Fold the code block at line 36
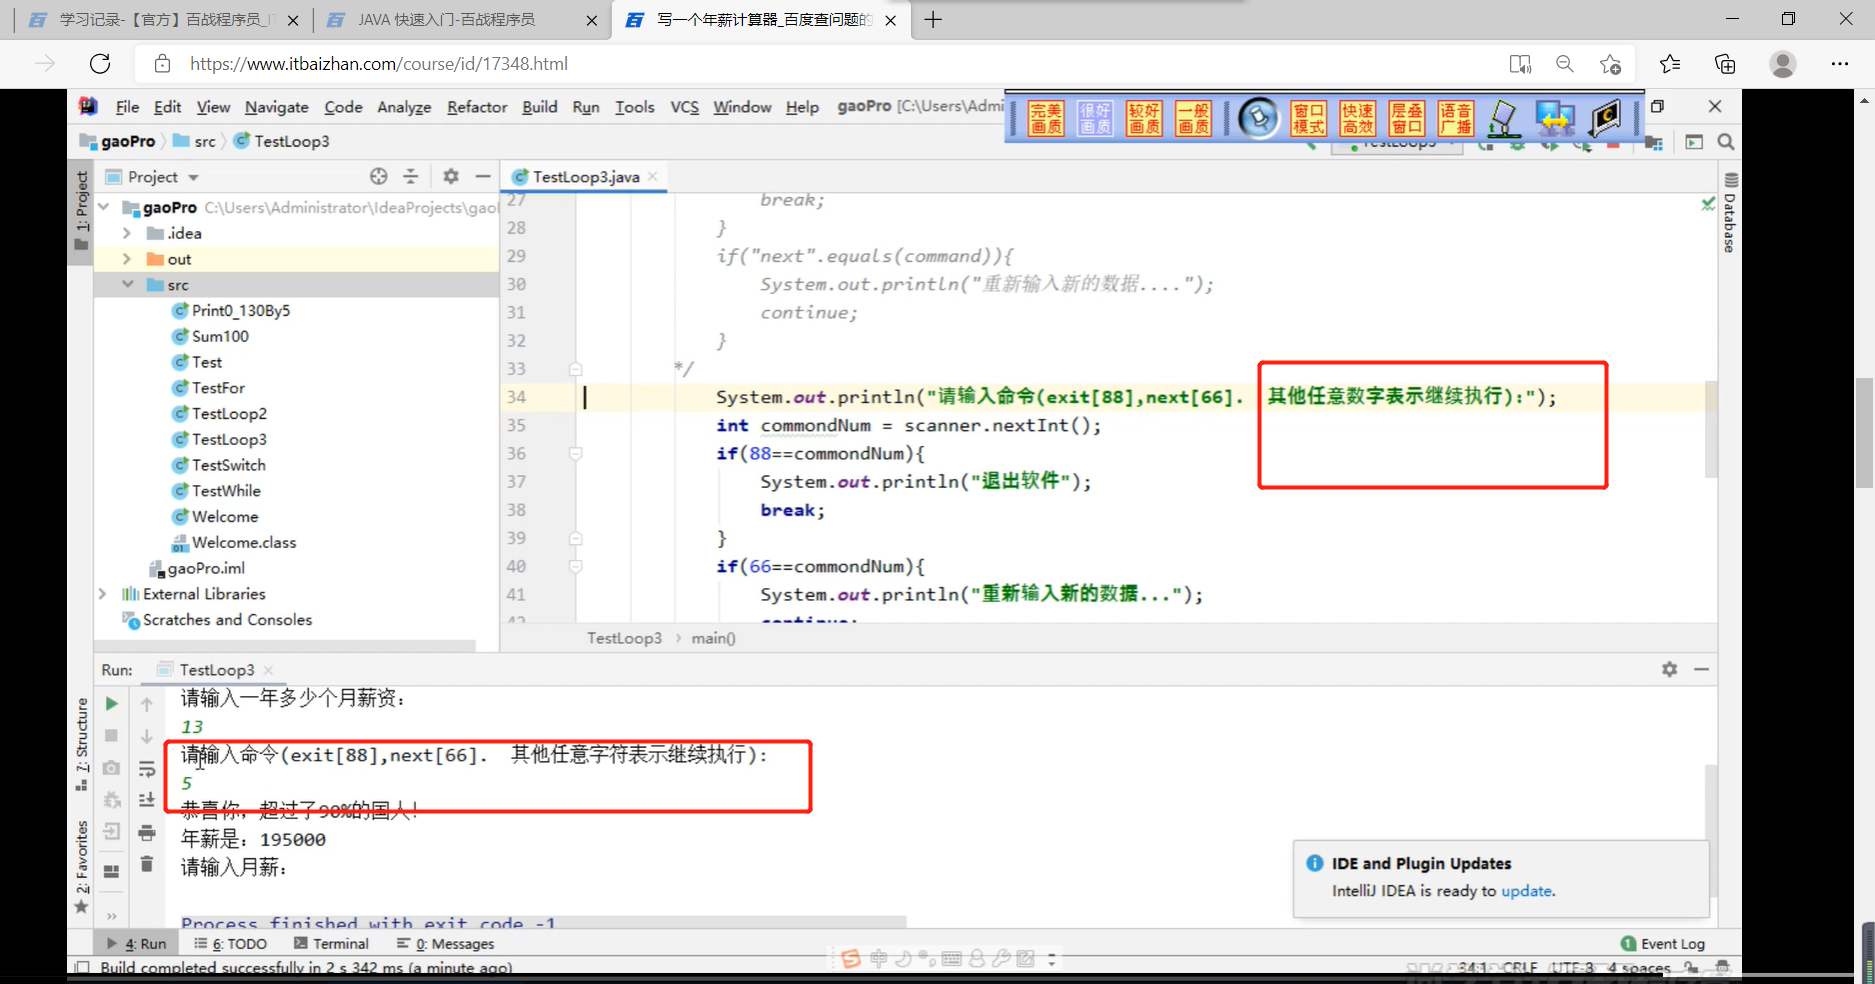This screenshot has width=1875, height=984. click(576, 454)
